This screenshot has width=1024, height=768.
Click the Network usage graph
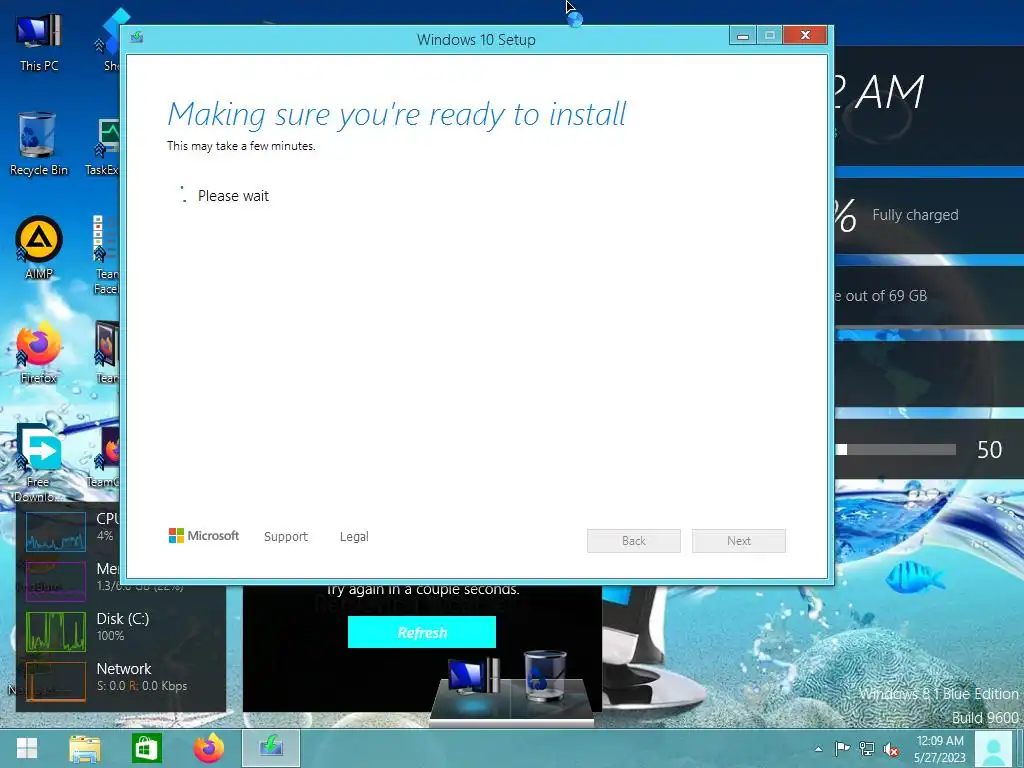point(56,681)
